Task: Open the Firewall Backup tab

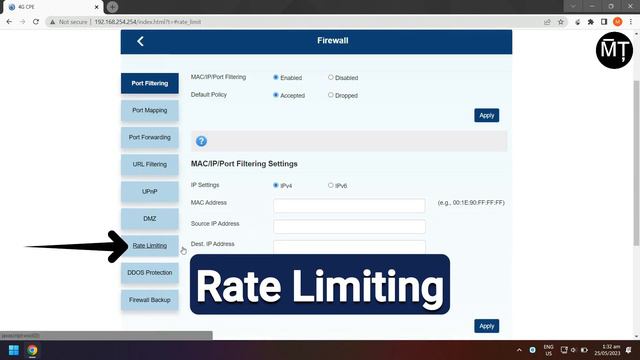Action: point(150,300)
